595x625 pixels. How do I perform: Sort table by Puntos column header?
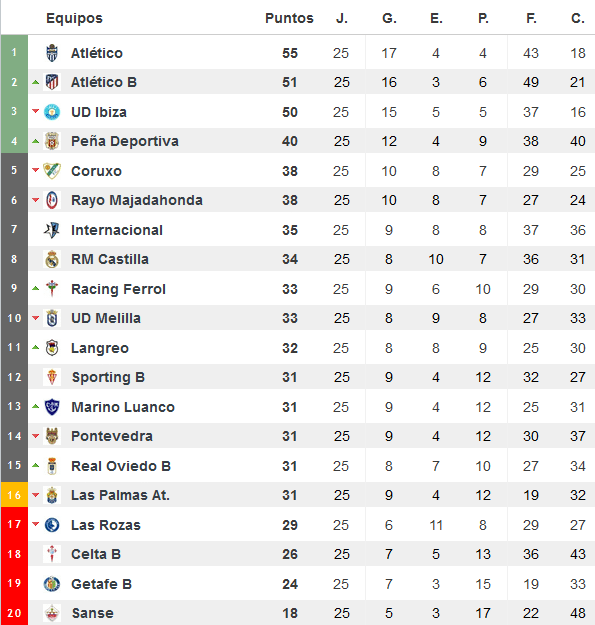(289, 18)
